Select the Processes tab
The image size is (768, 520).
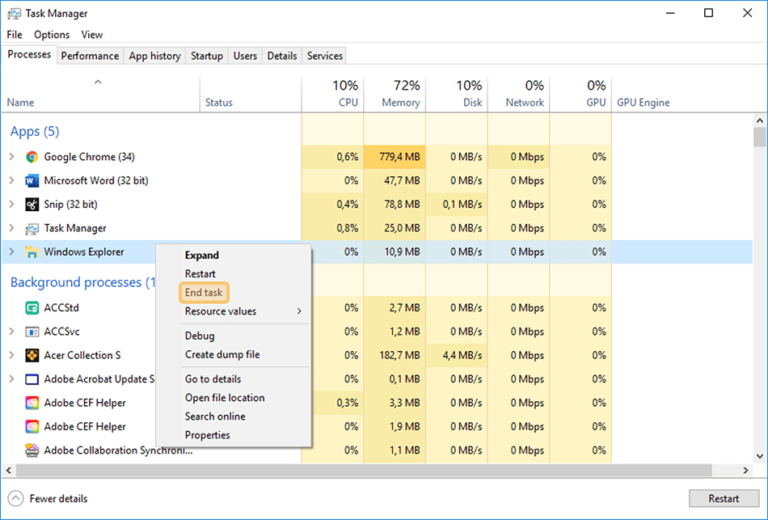[29, 54]
